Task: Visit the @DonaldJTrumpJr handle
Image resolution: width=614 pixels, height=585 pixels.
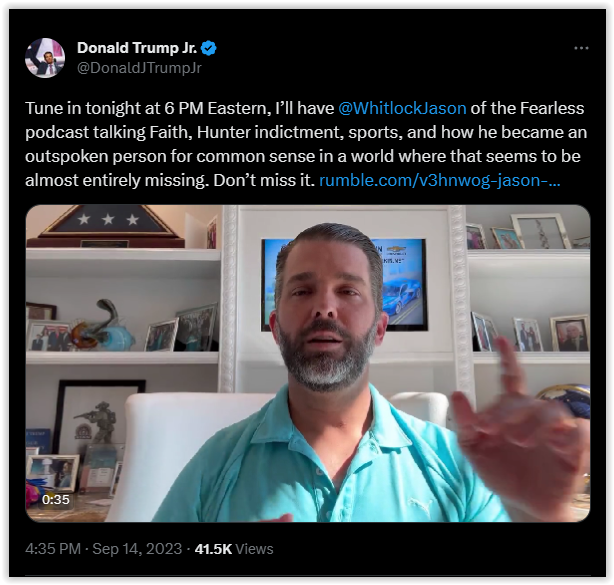Action: (139, 68)
